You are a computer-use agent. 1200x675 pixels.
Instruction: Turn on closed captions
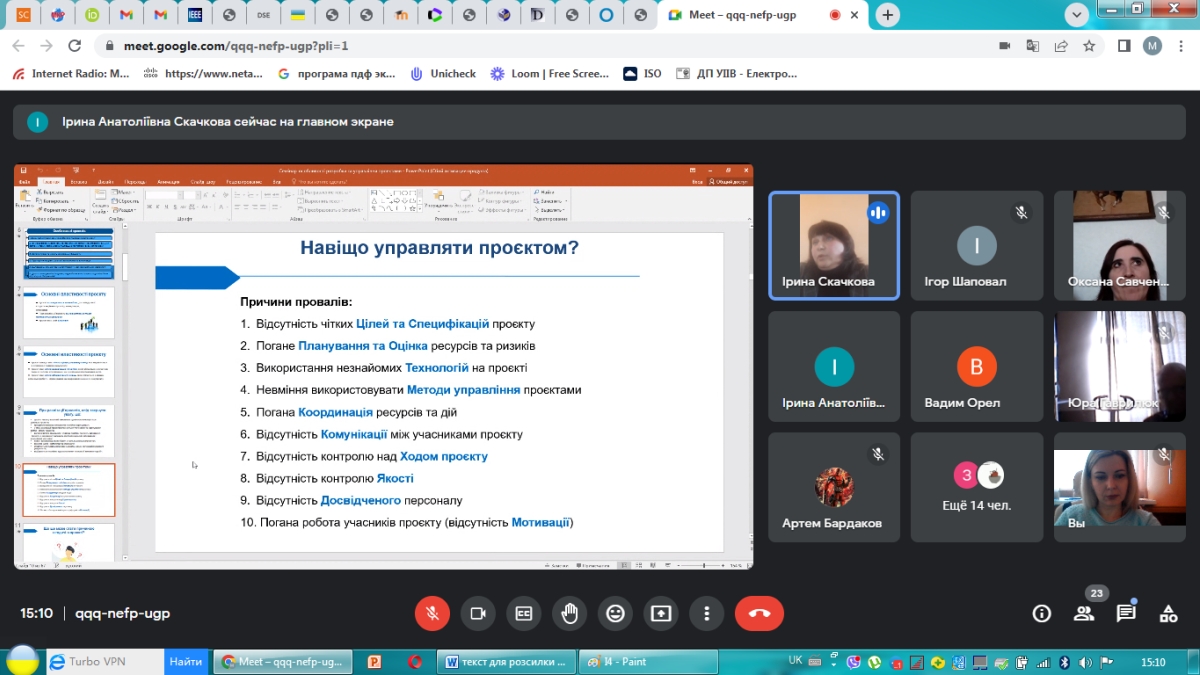523,613
